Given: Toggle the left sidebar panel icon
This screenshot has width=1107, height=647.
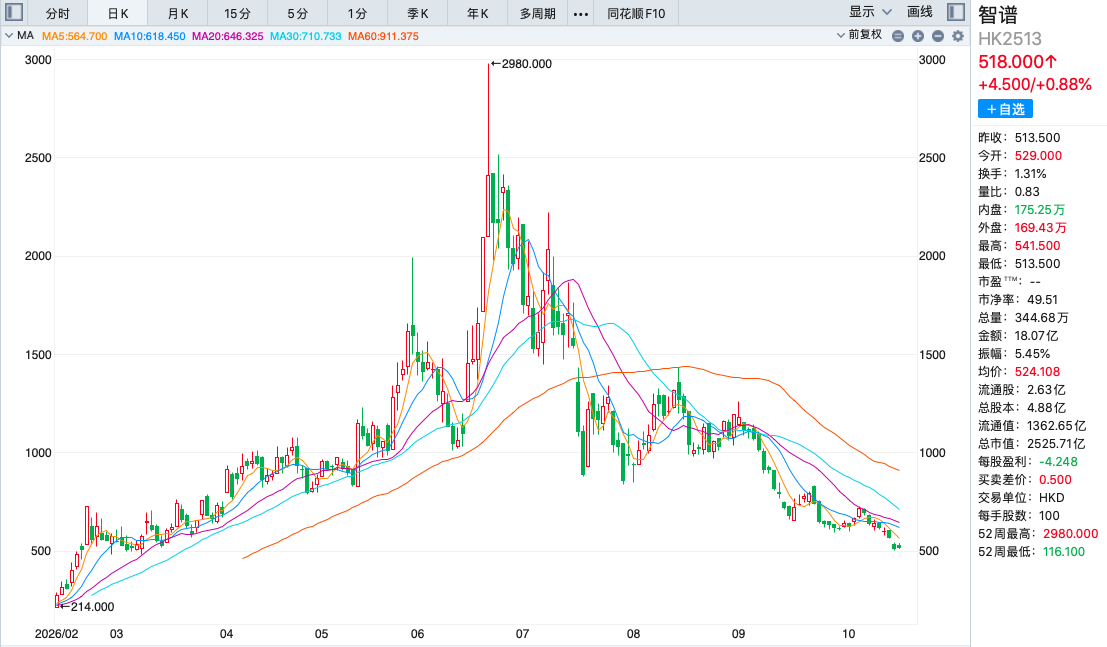Looking at the screenshot, I should coord(14,12).
